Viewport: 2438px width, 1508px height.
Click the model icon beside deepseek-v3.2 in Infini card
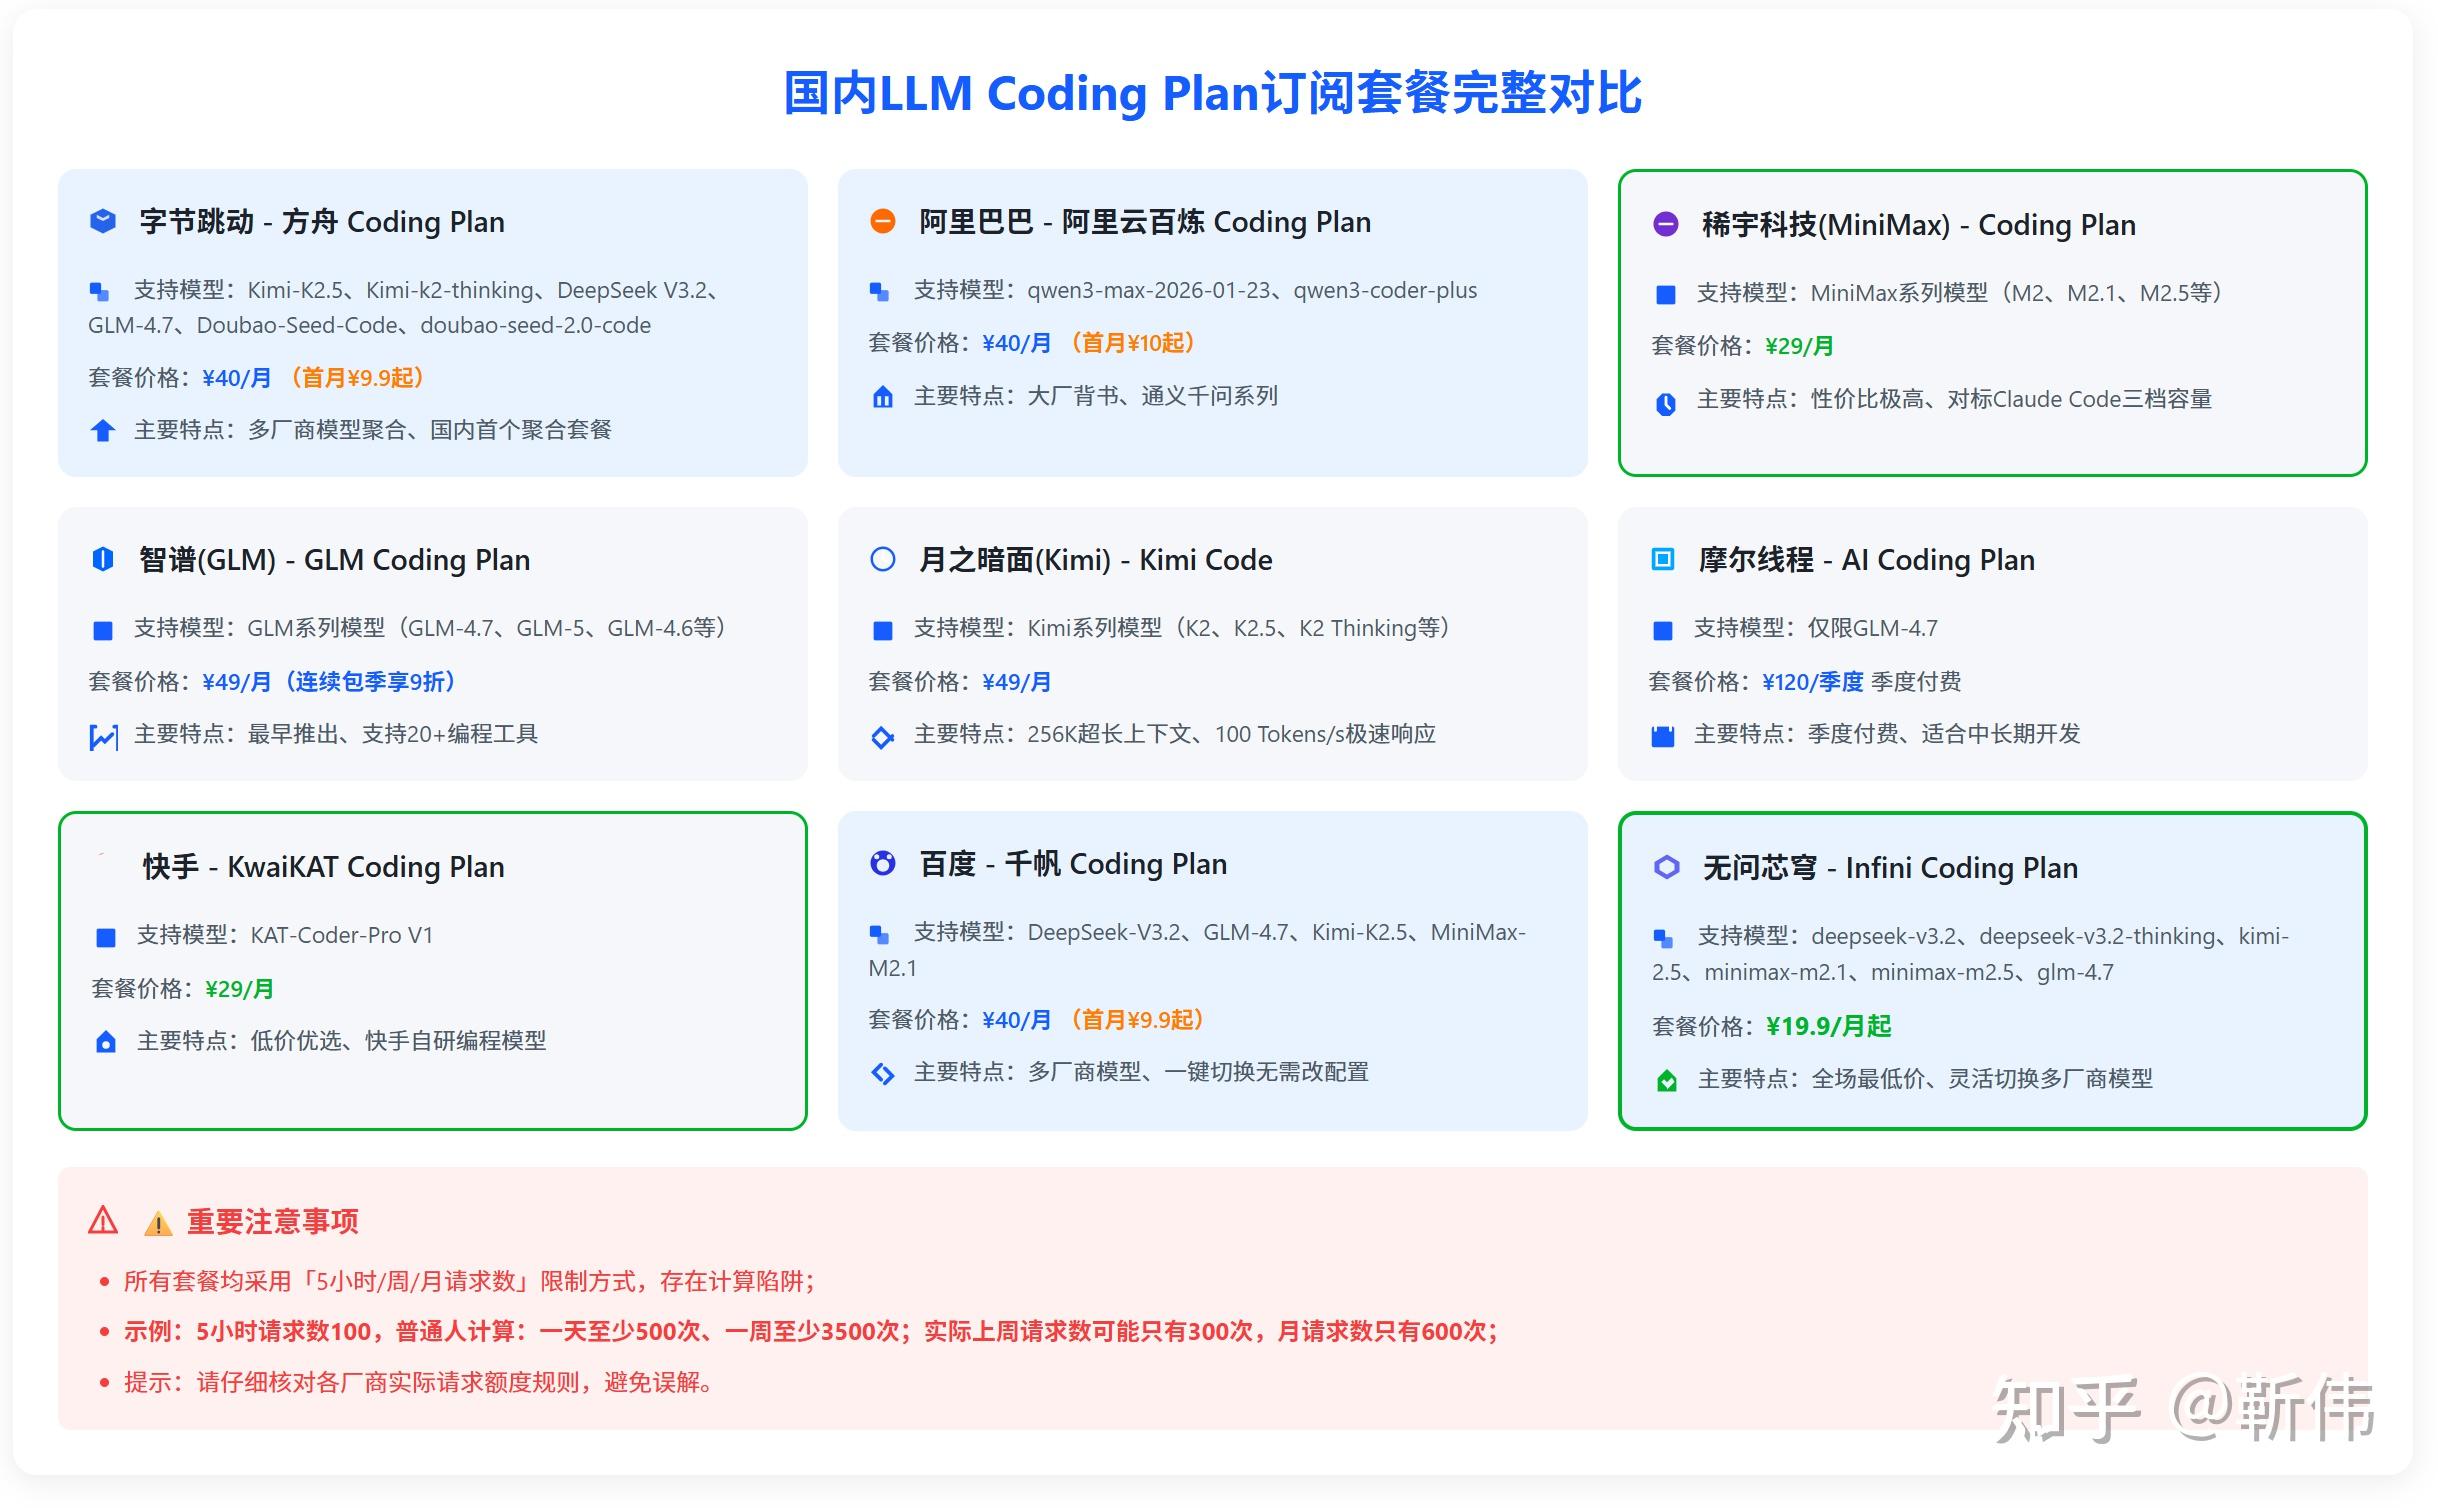click(x=1663, y=938)
